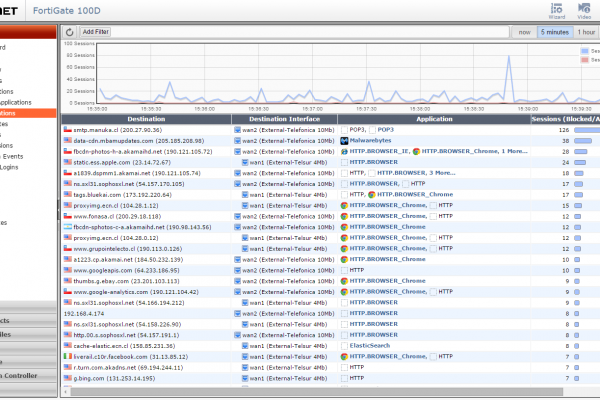Viewport: 600px width, 400px height.
Task: Expand the Controller section in sidebar
Action: pos(28,376)
